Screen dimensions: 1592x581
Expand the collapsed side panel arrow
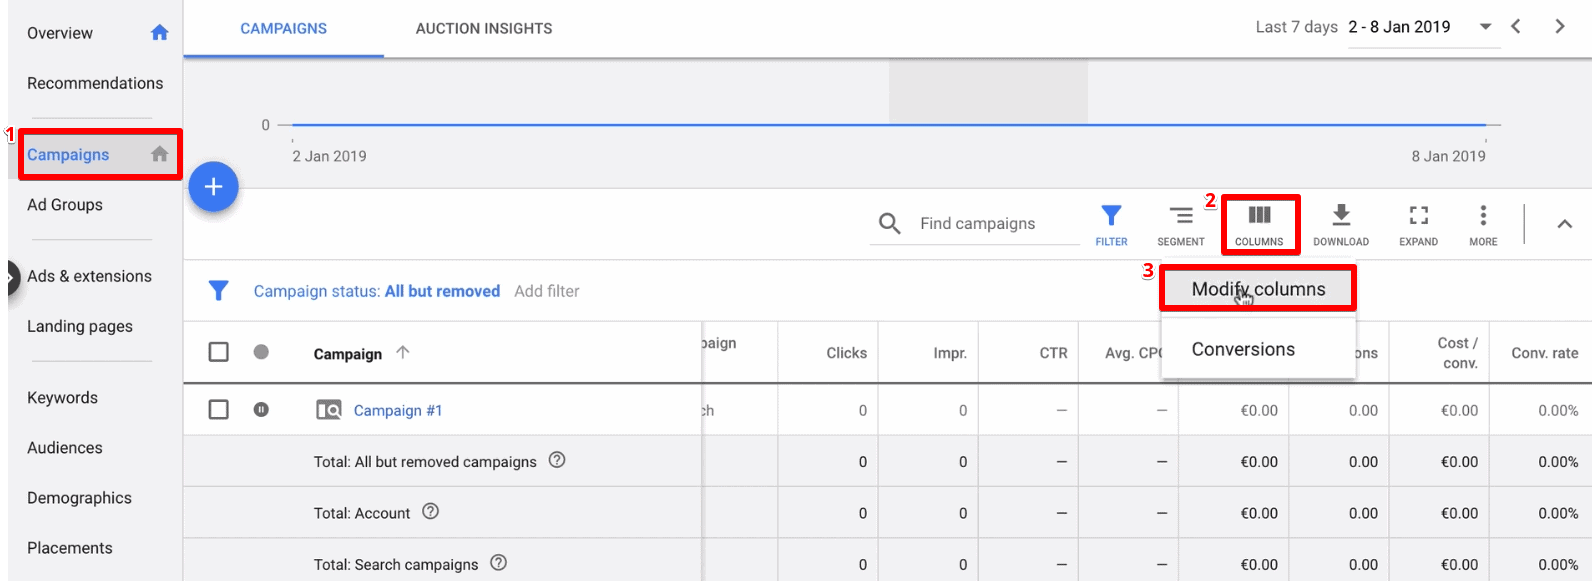coord(10,278)
